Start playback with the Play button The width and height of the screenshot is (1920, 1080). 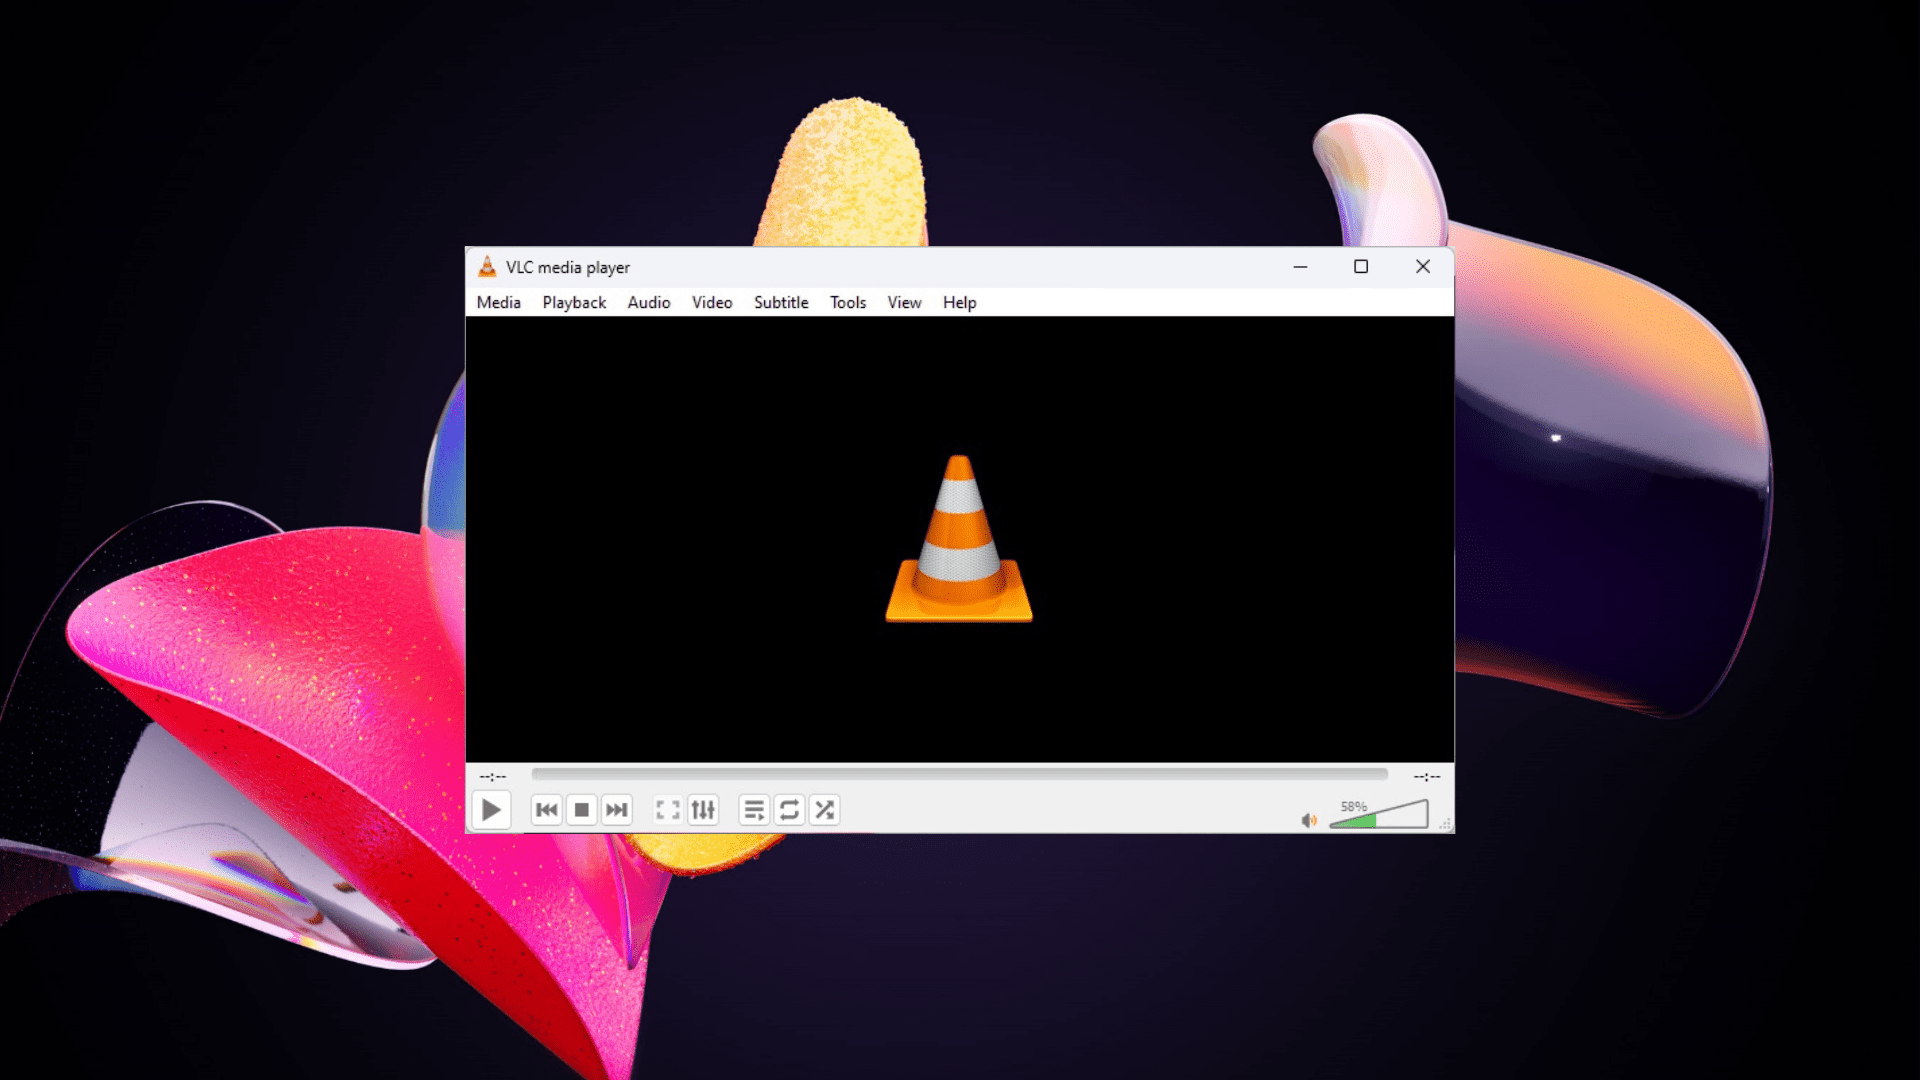[491, 810]
